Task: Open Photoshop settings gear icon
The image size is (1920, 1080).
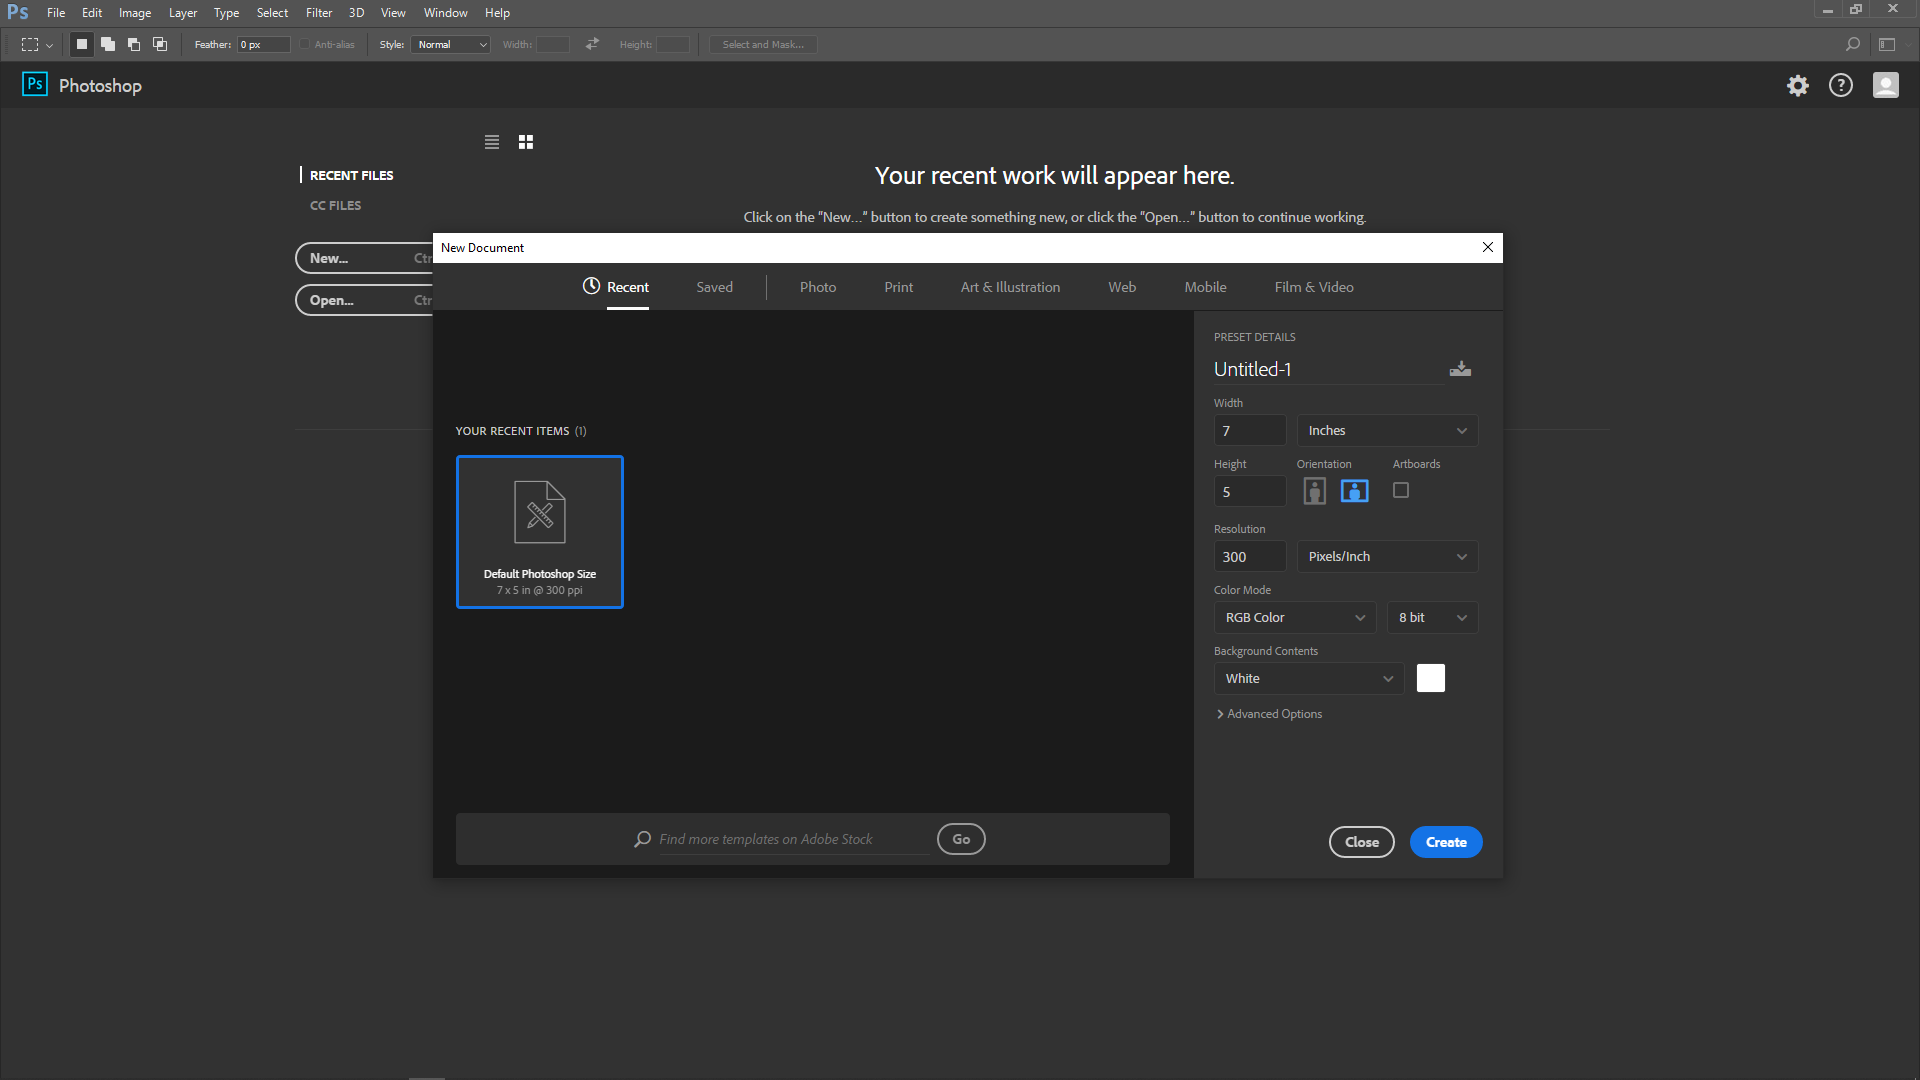Action: 1798,86
